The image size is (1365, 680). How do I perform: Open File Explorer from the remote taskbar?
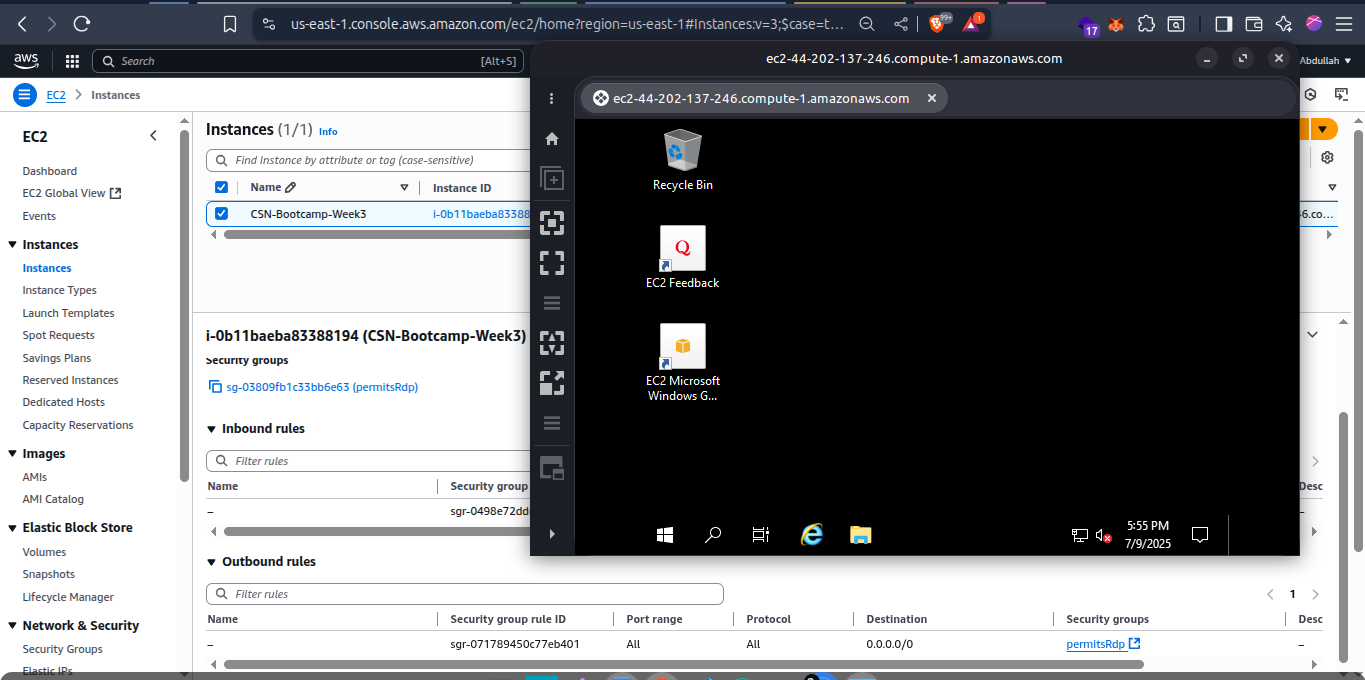pyautogui.click(x=860, y=535)
